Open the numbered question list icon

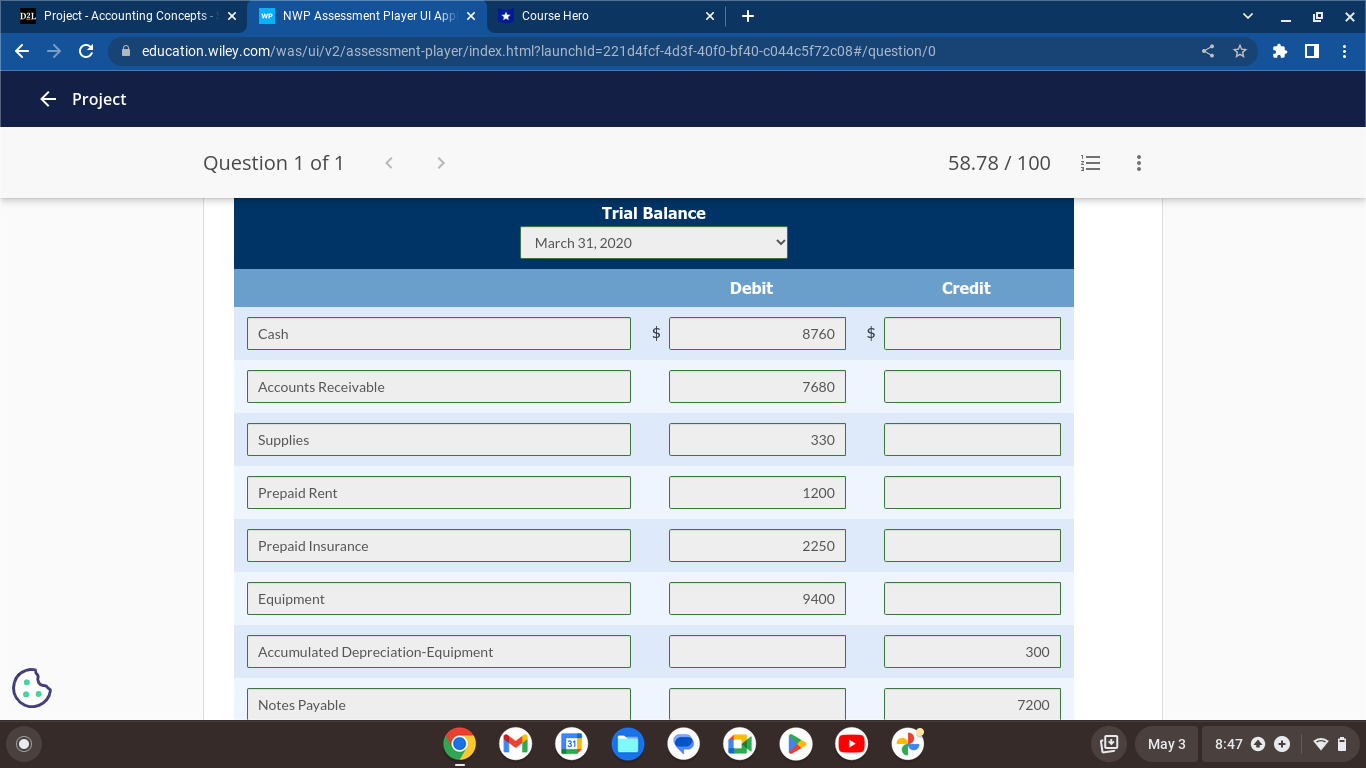[1090, 163]
